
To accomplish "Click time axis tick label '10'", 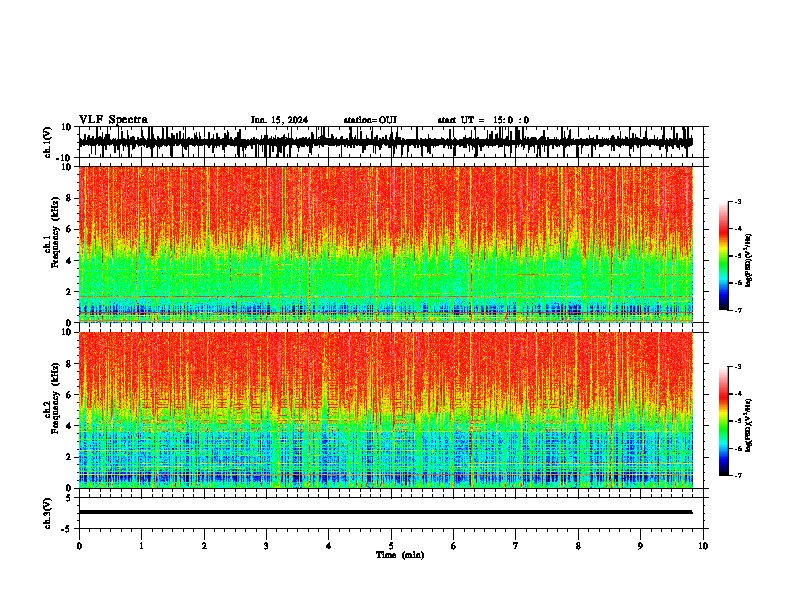I will coord(703,546).
